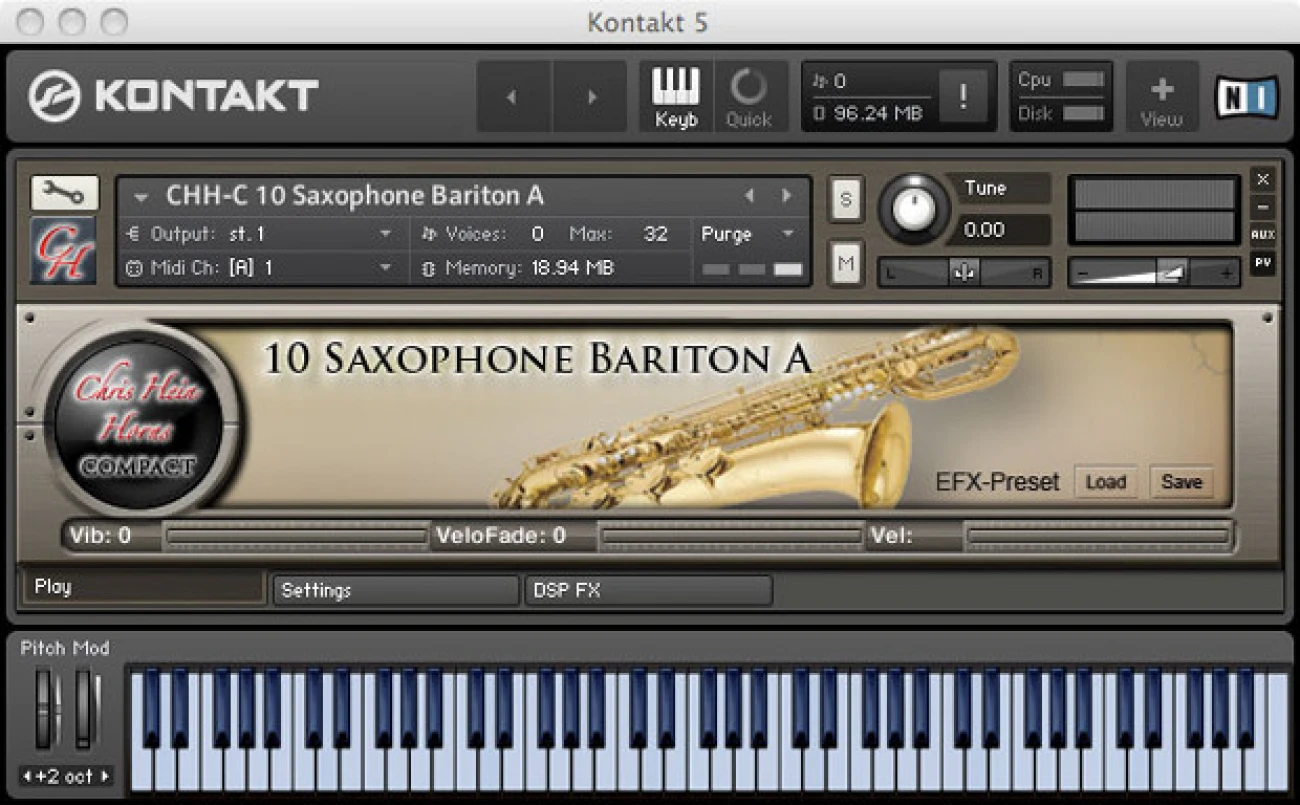Click the Max voices value 32

[x=655, y=234]
